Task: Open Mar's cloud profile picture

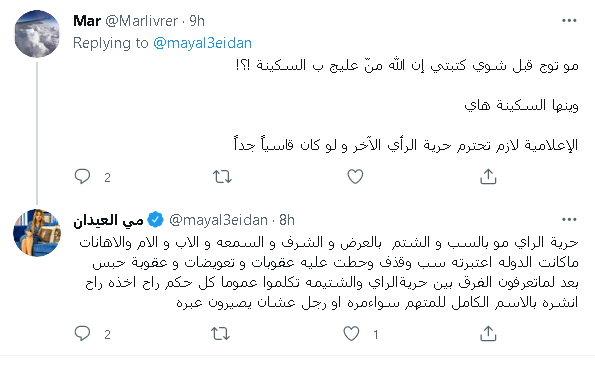Action: [x=37, y=34]
